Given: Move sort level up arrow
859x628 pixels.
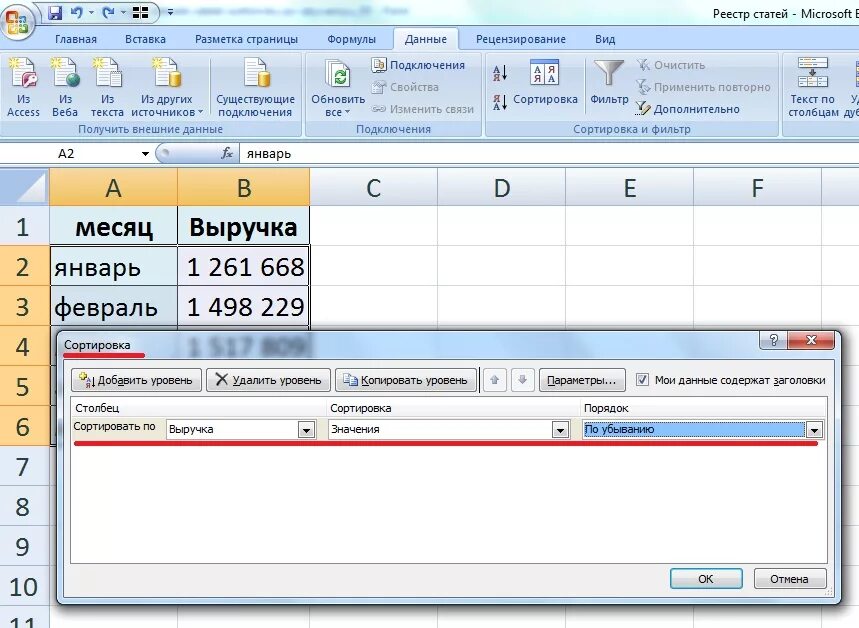Looking at the screenshot, I should tap(495, 380).
